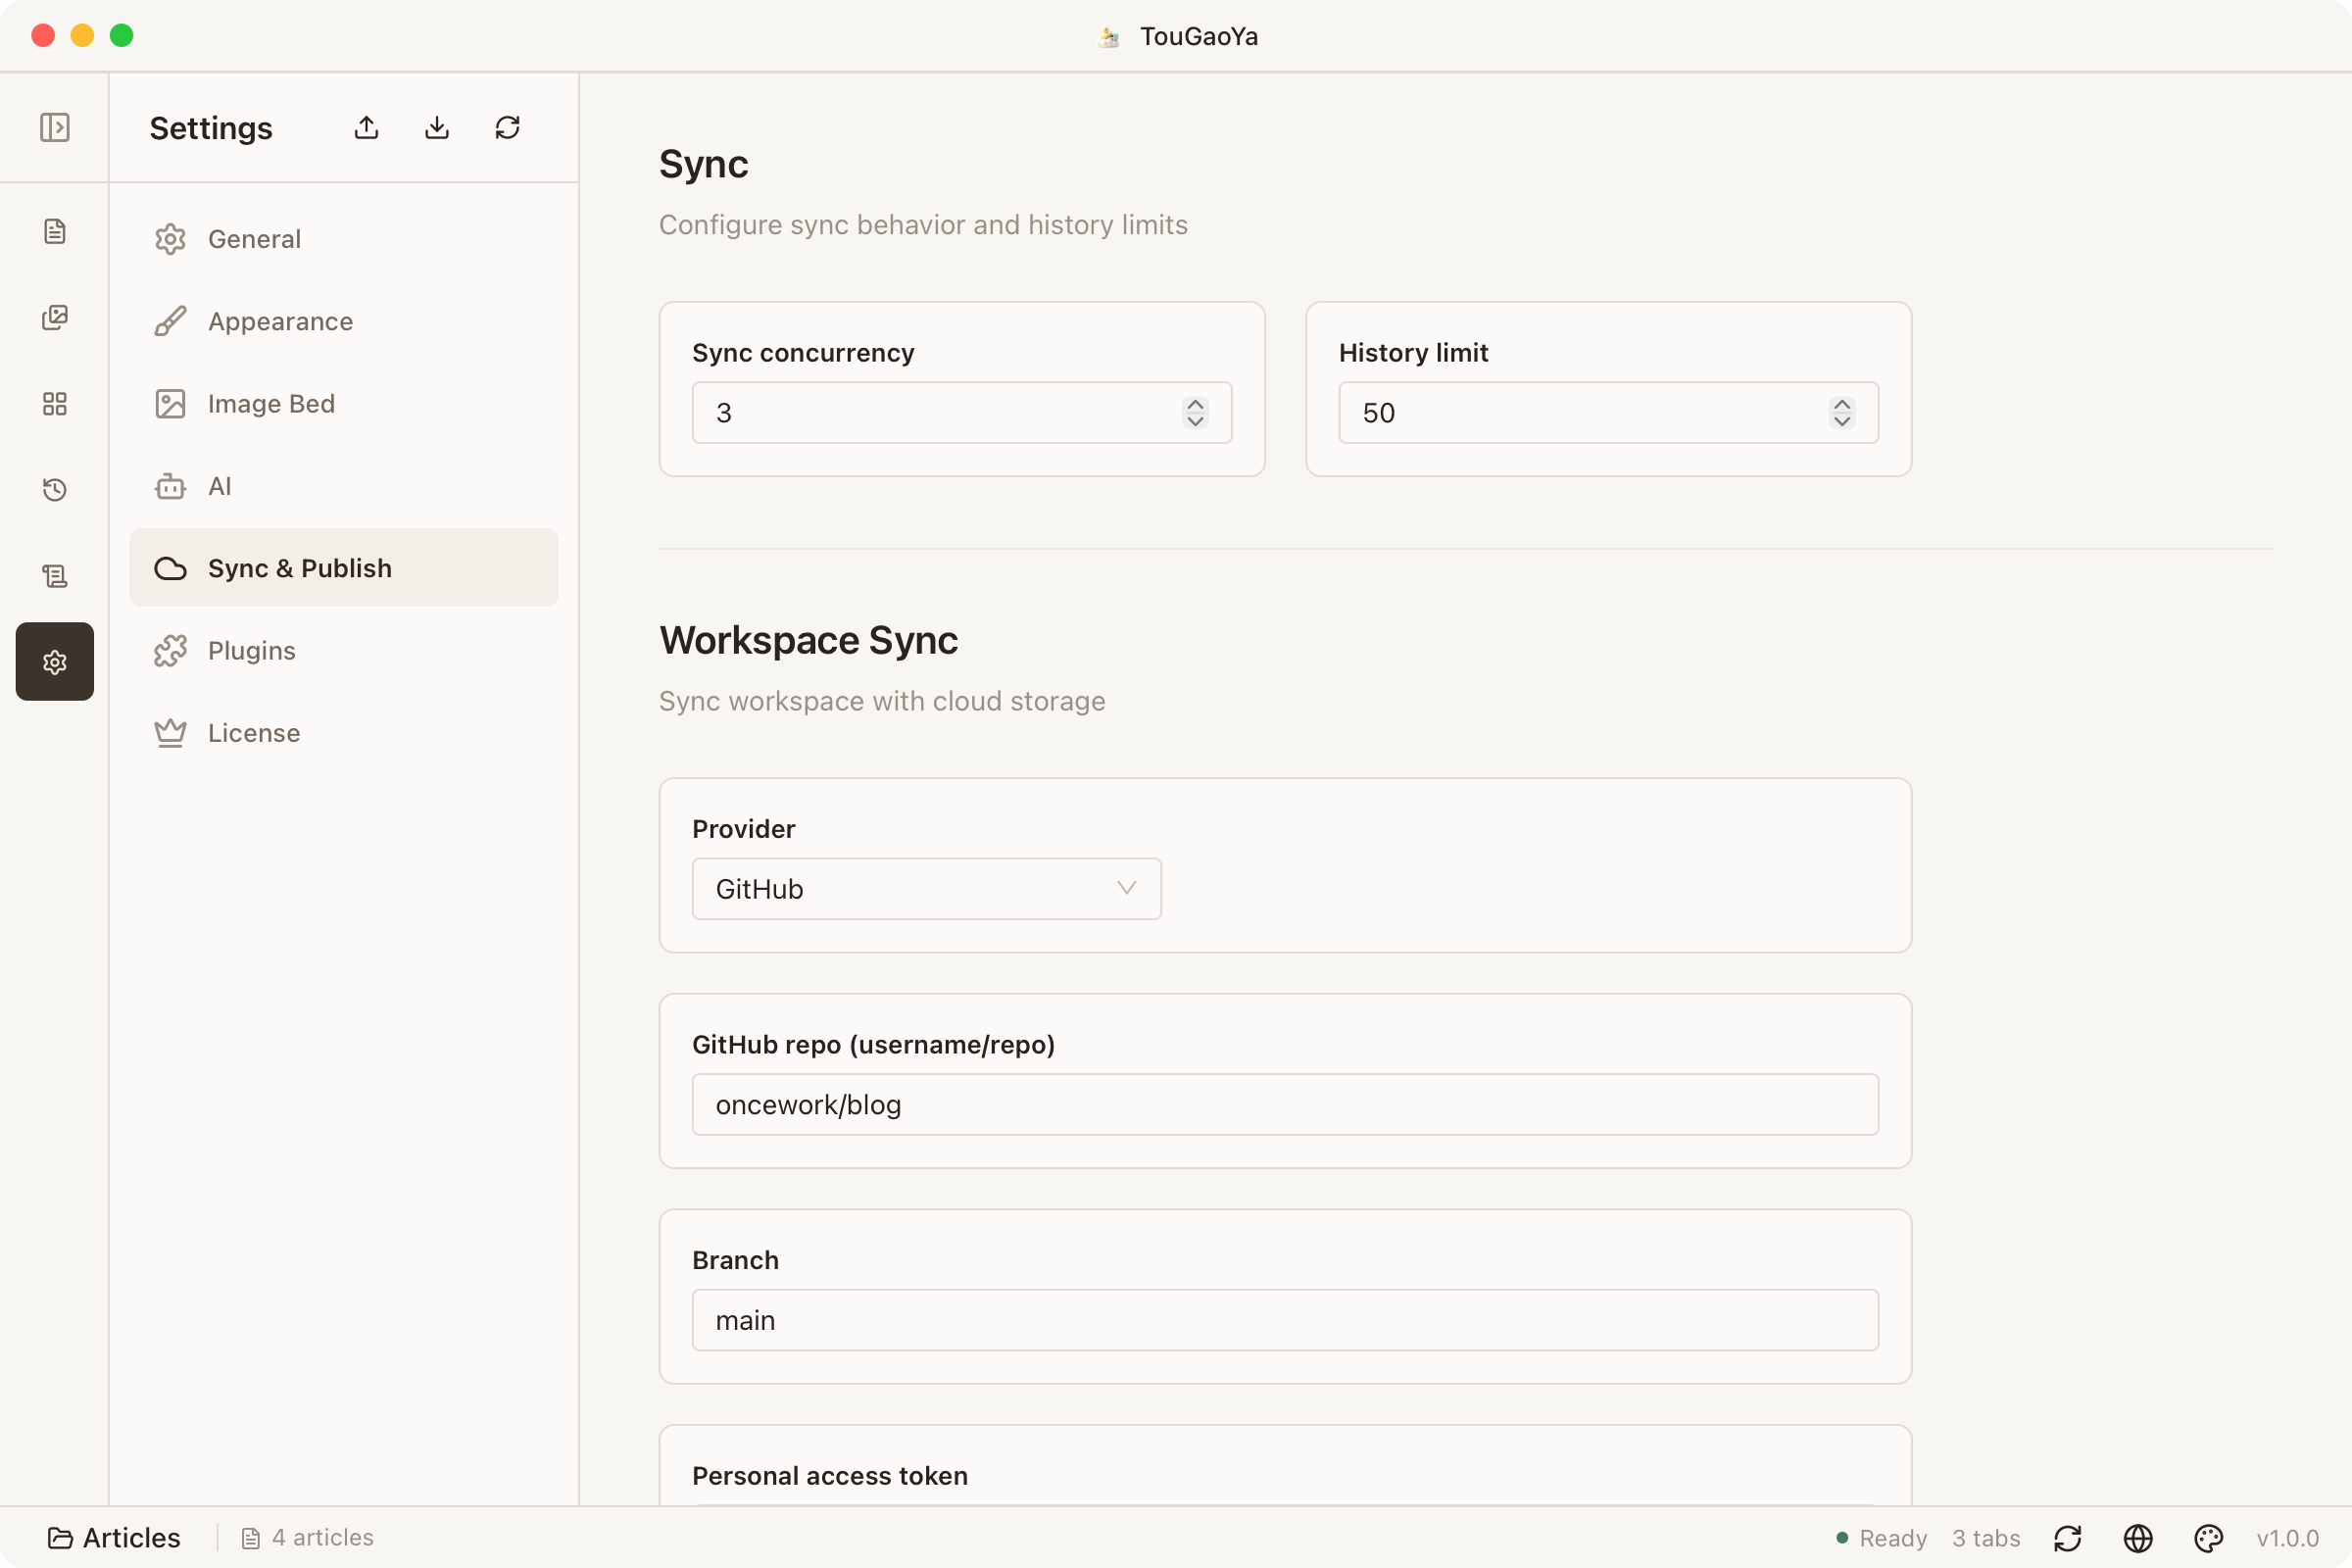Click the settings gear in left rail

[x=55, y=662]
